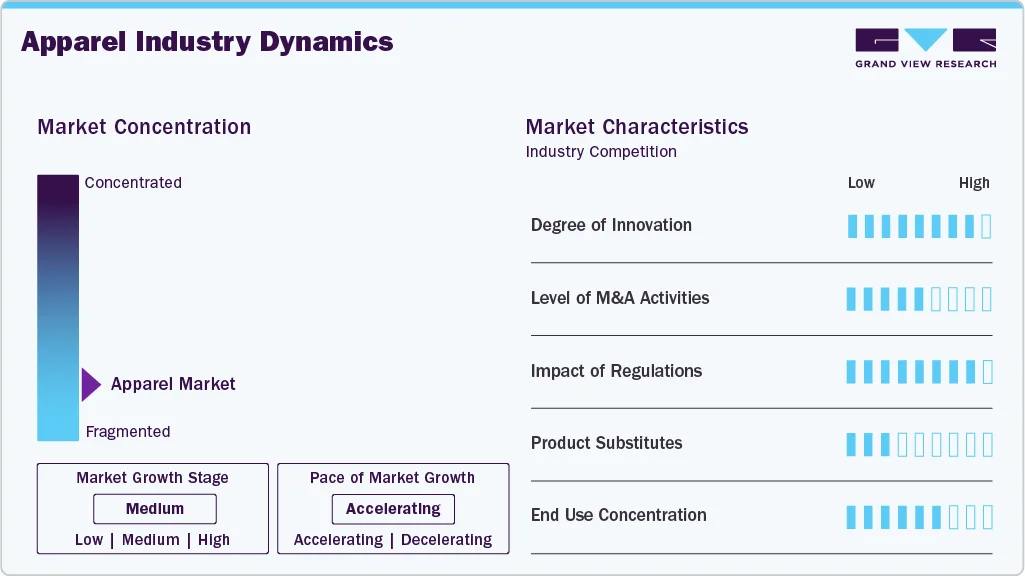Click the Fragmented label at the bottom of the scale
The width and height of the screenshot is (1025, 576).
pyautogui.click(x=128, y=432)
